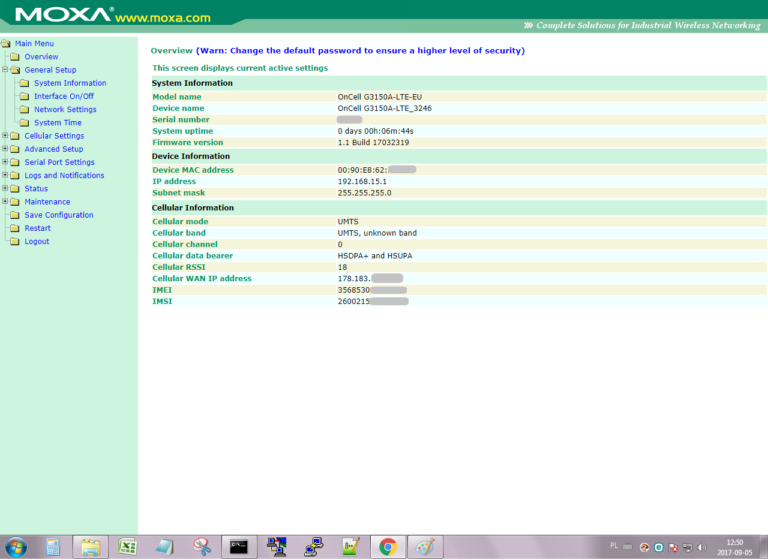Click the System Information folder icon
This screenshot has height=560, width=768.
[24, 83]
